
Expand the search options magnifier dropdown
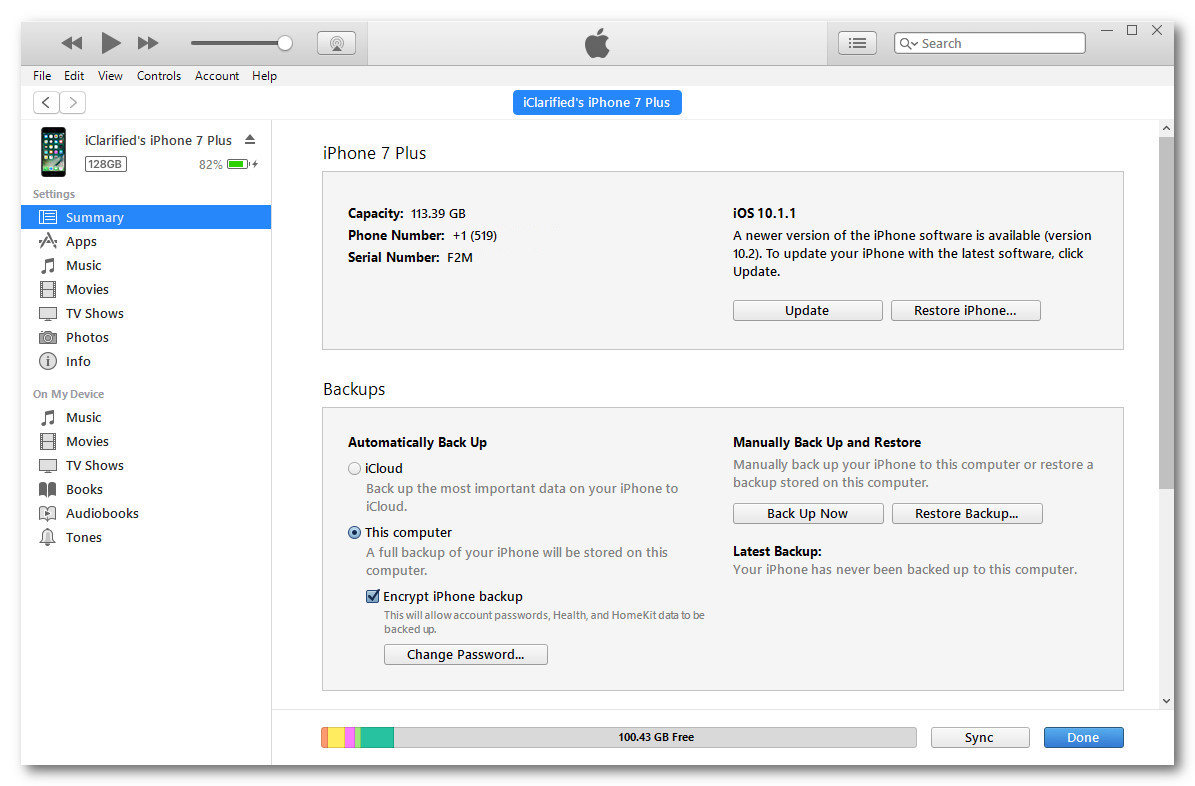click(x=908, y=44)
